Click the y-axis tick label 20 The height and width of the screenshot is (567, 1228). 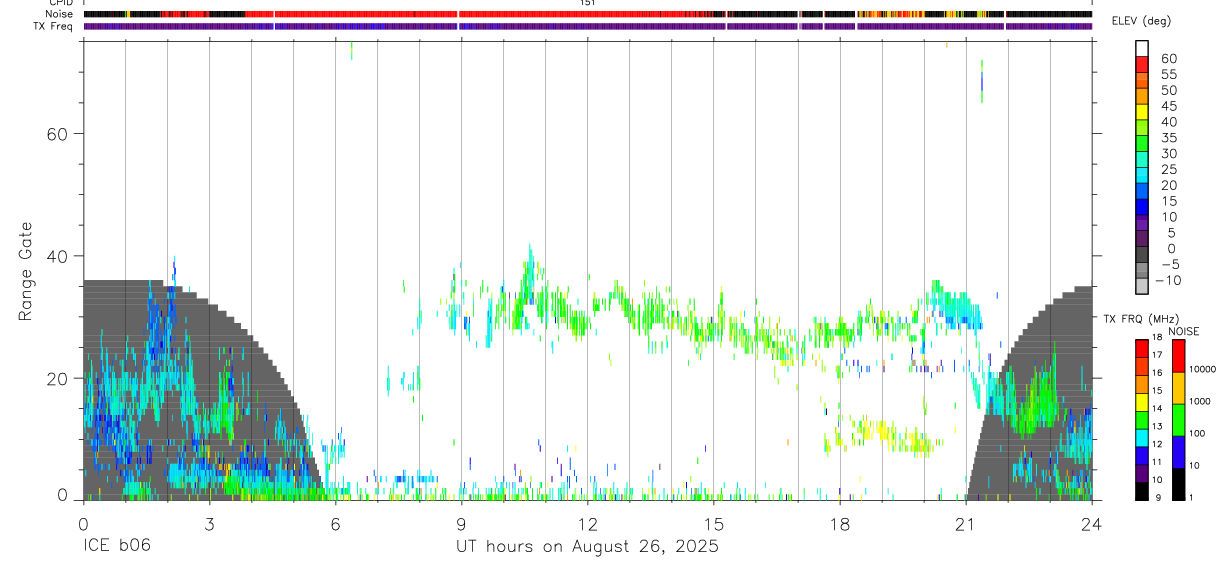tap(58, 378)
